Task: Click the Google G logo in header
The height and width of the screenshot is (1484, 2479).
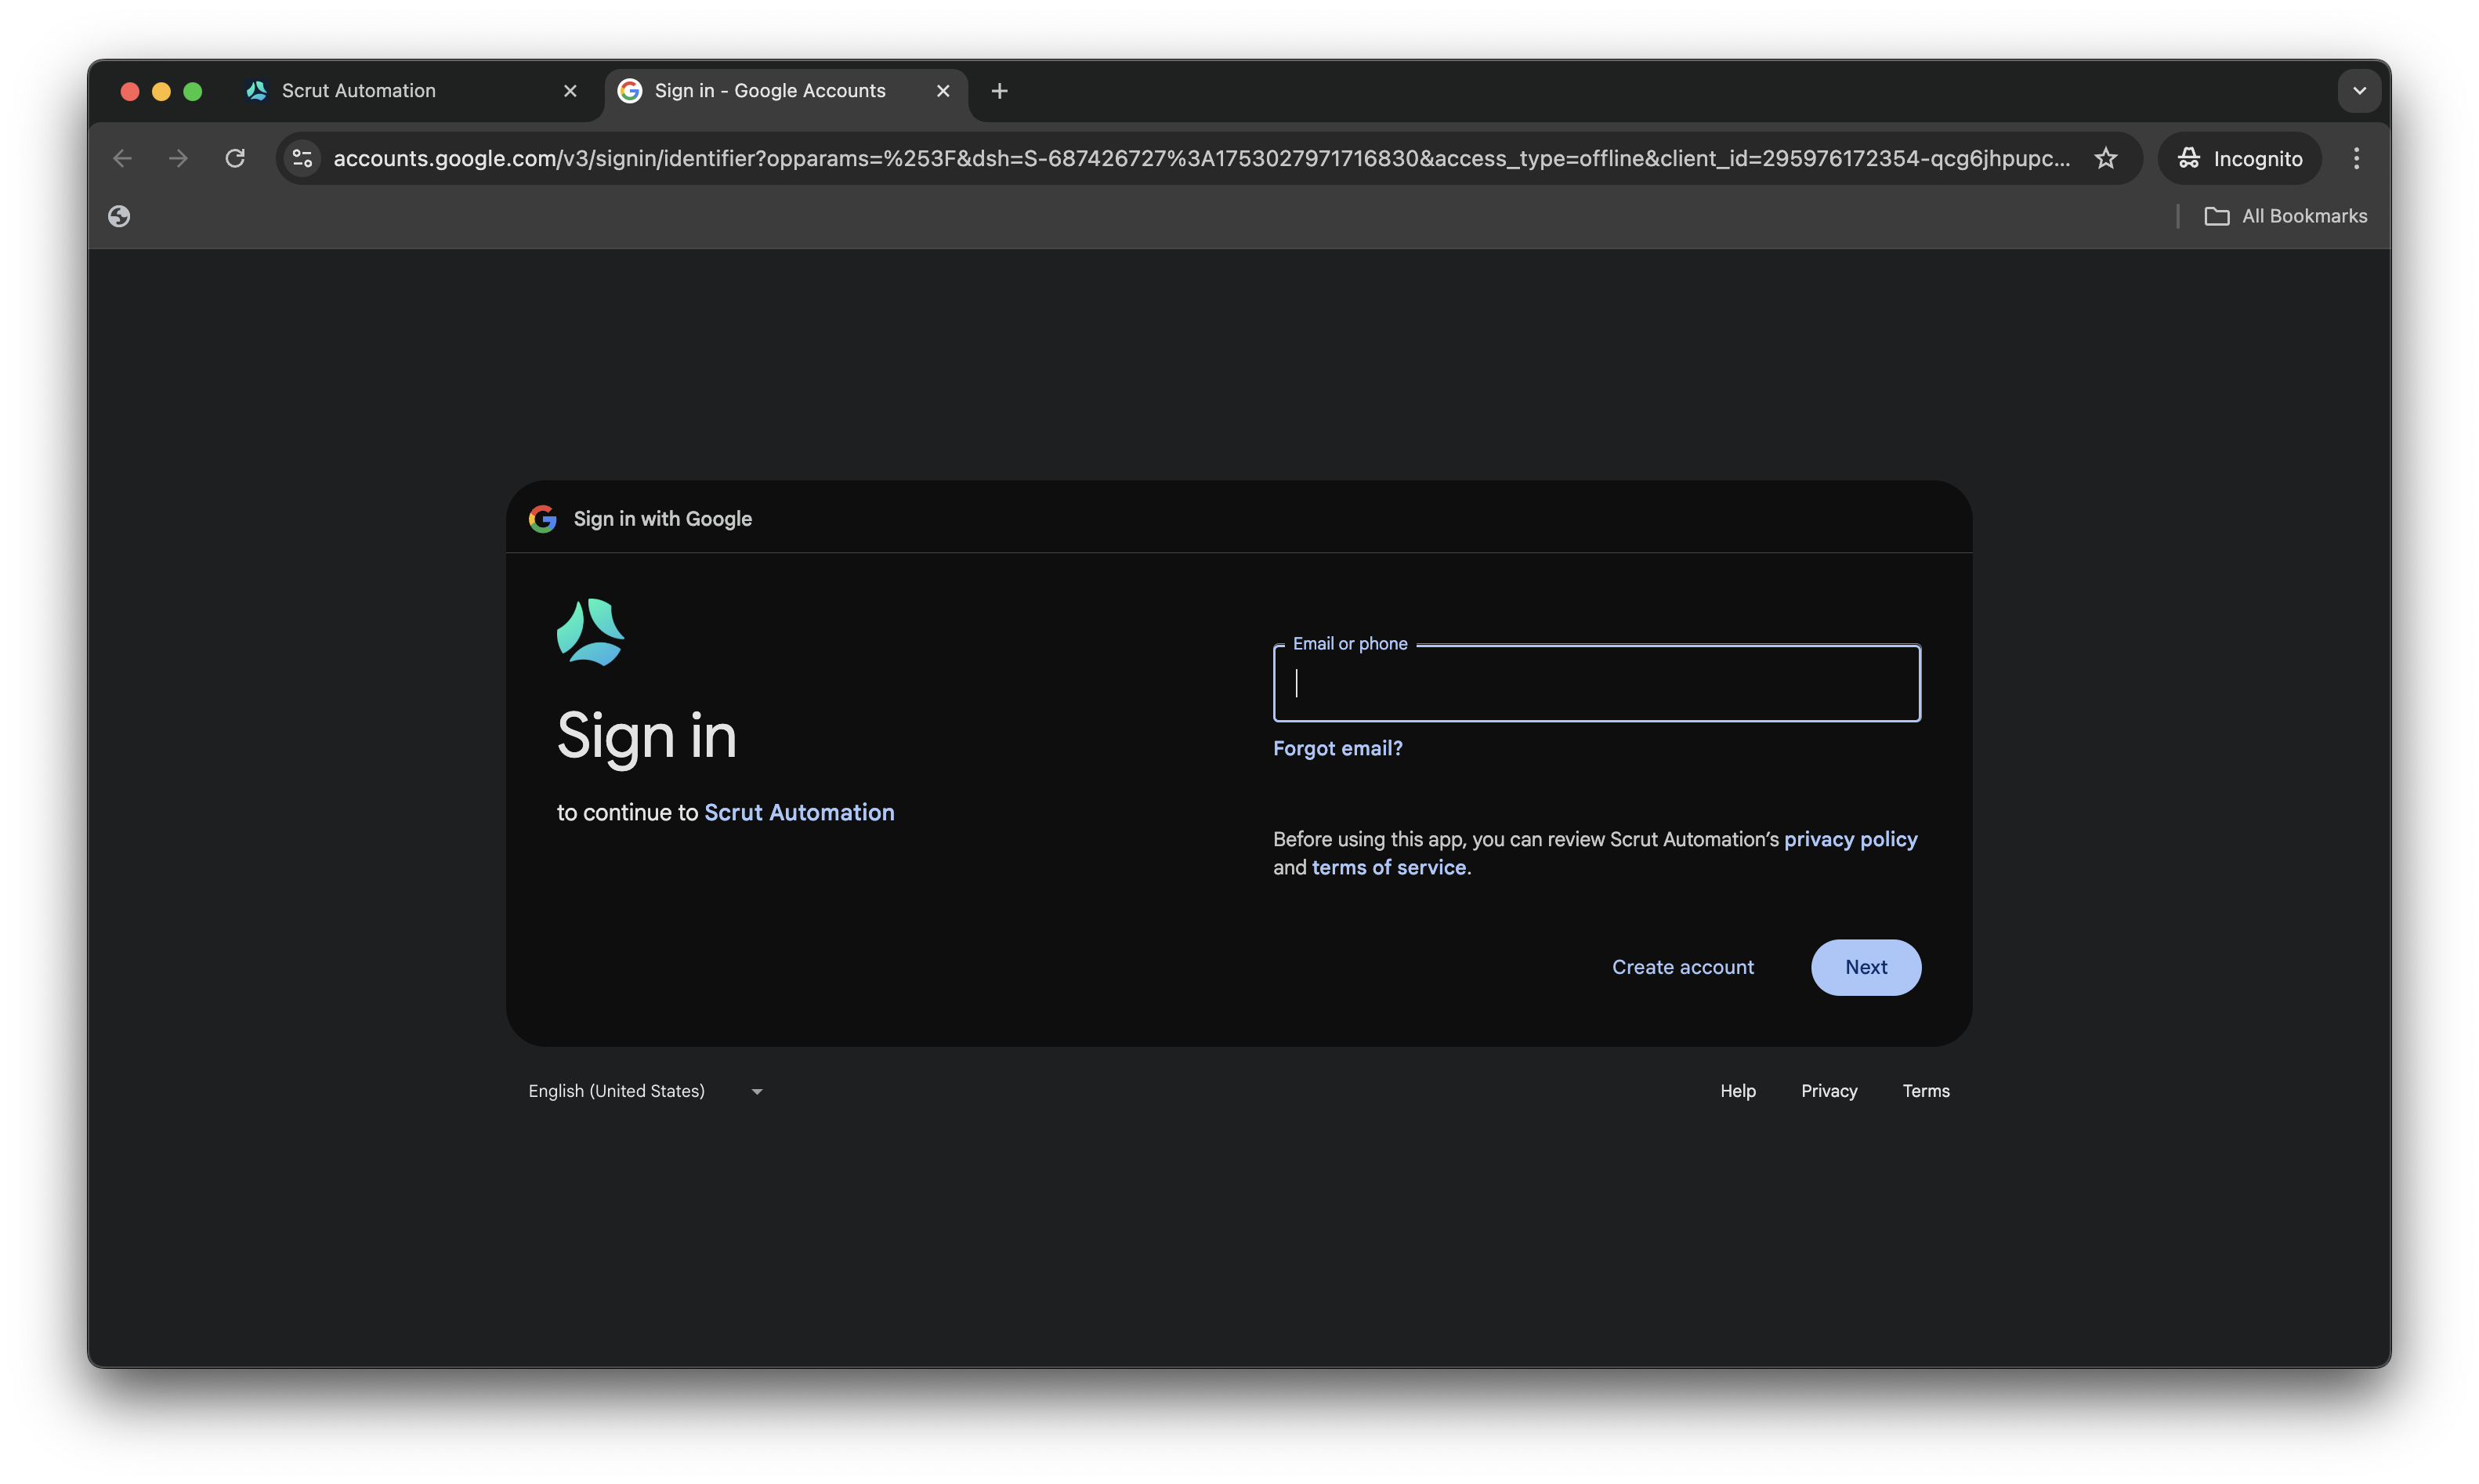Action: [542, 518]
